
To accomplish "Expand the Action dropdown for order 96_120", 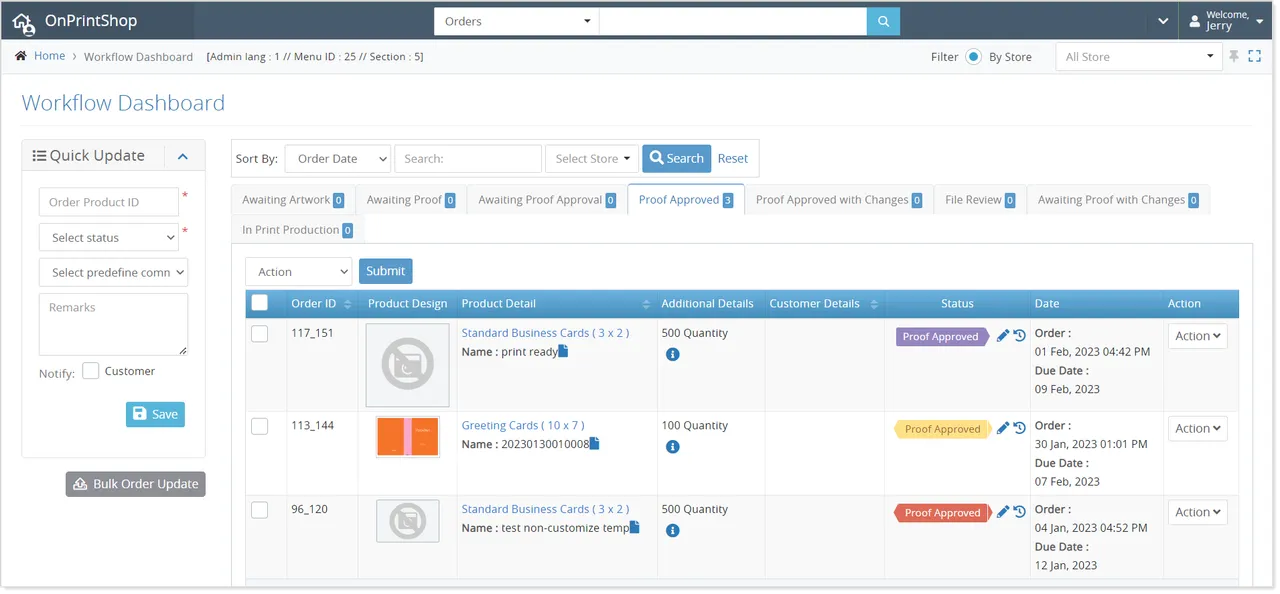I will click(x=1197, y=512).
